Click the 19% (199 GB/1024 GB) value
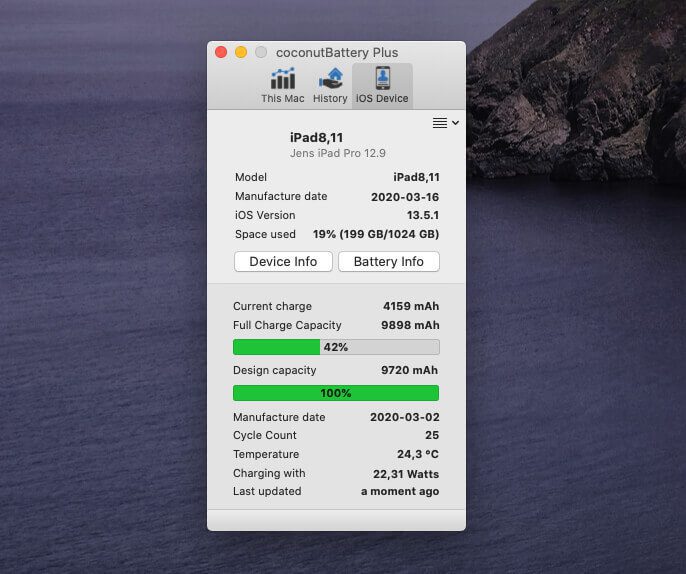Screen dimensions: 686x574 coord(376,234)
